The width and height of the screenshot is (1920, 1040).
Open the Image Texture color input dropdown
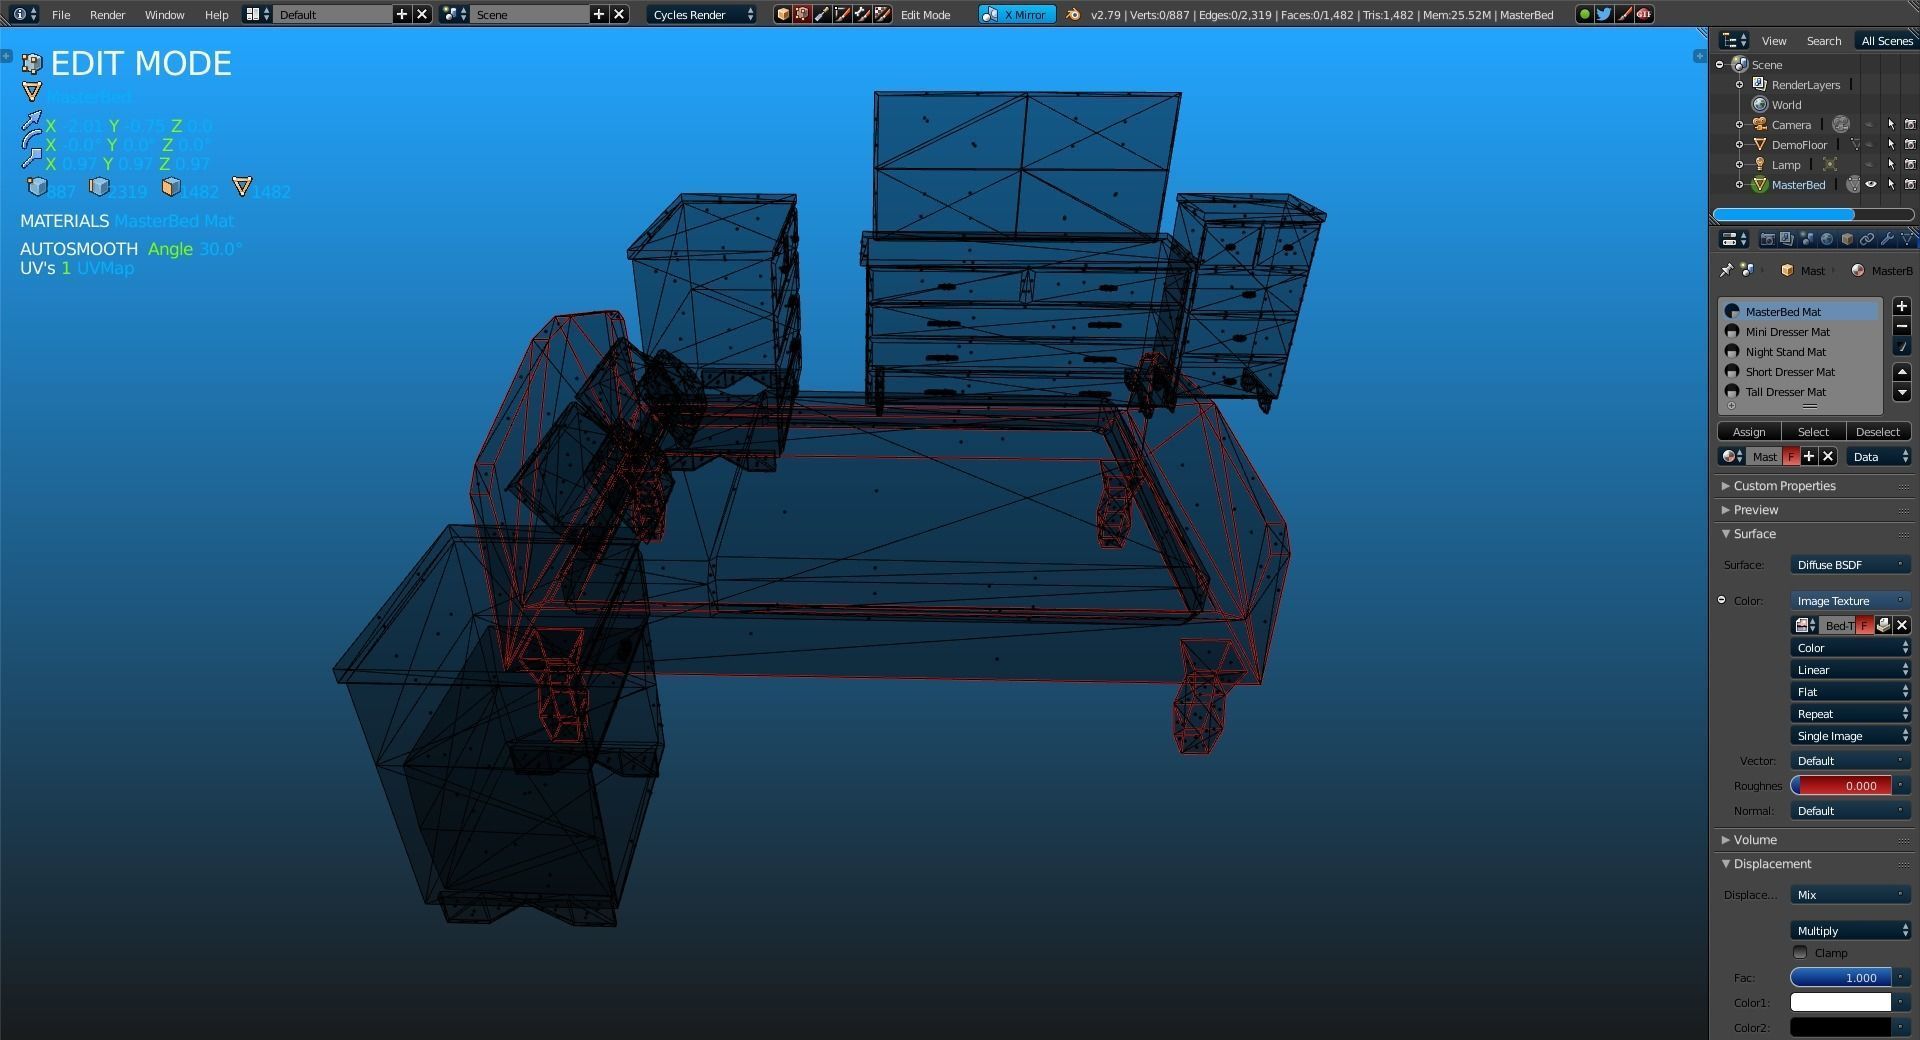coord(1850,601)
